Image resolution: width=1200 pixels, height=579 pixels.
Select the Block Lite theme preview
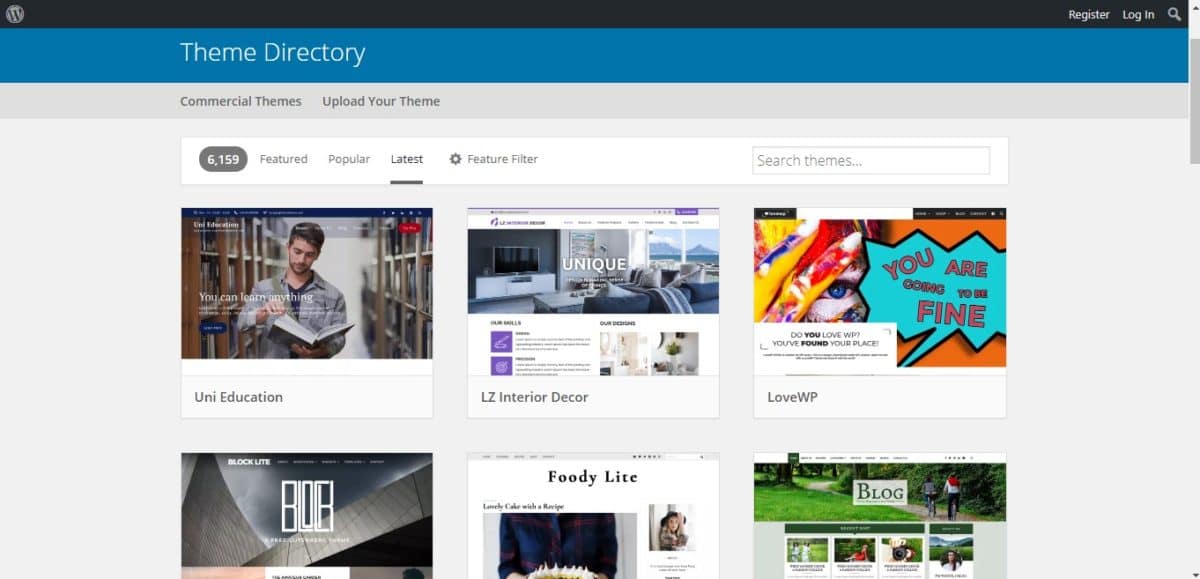[307, 515]
